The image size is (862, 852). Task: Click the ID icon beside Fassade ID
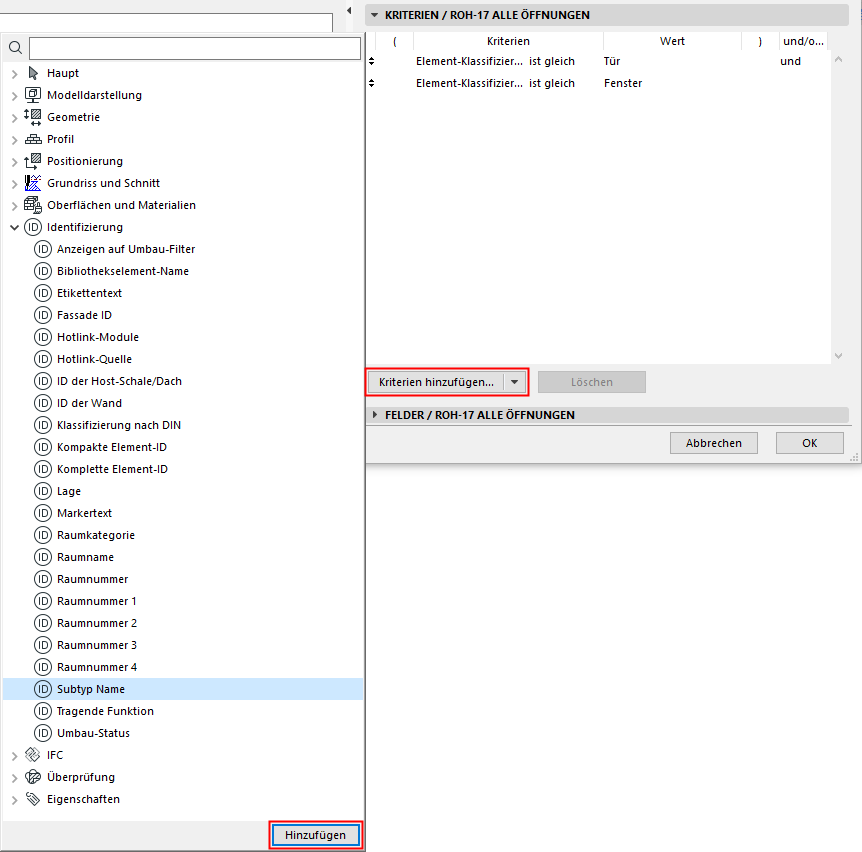[43, 315]
